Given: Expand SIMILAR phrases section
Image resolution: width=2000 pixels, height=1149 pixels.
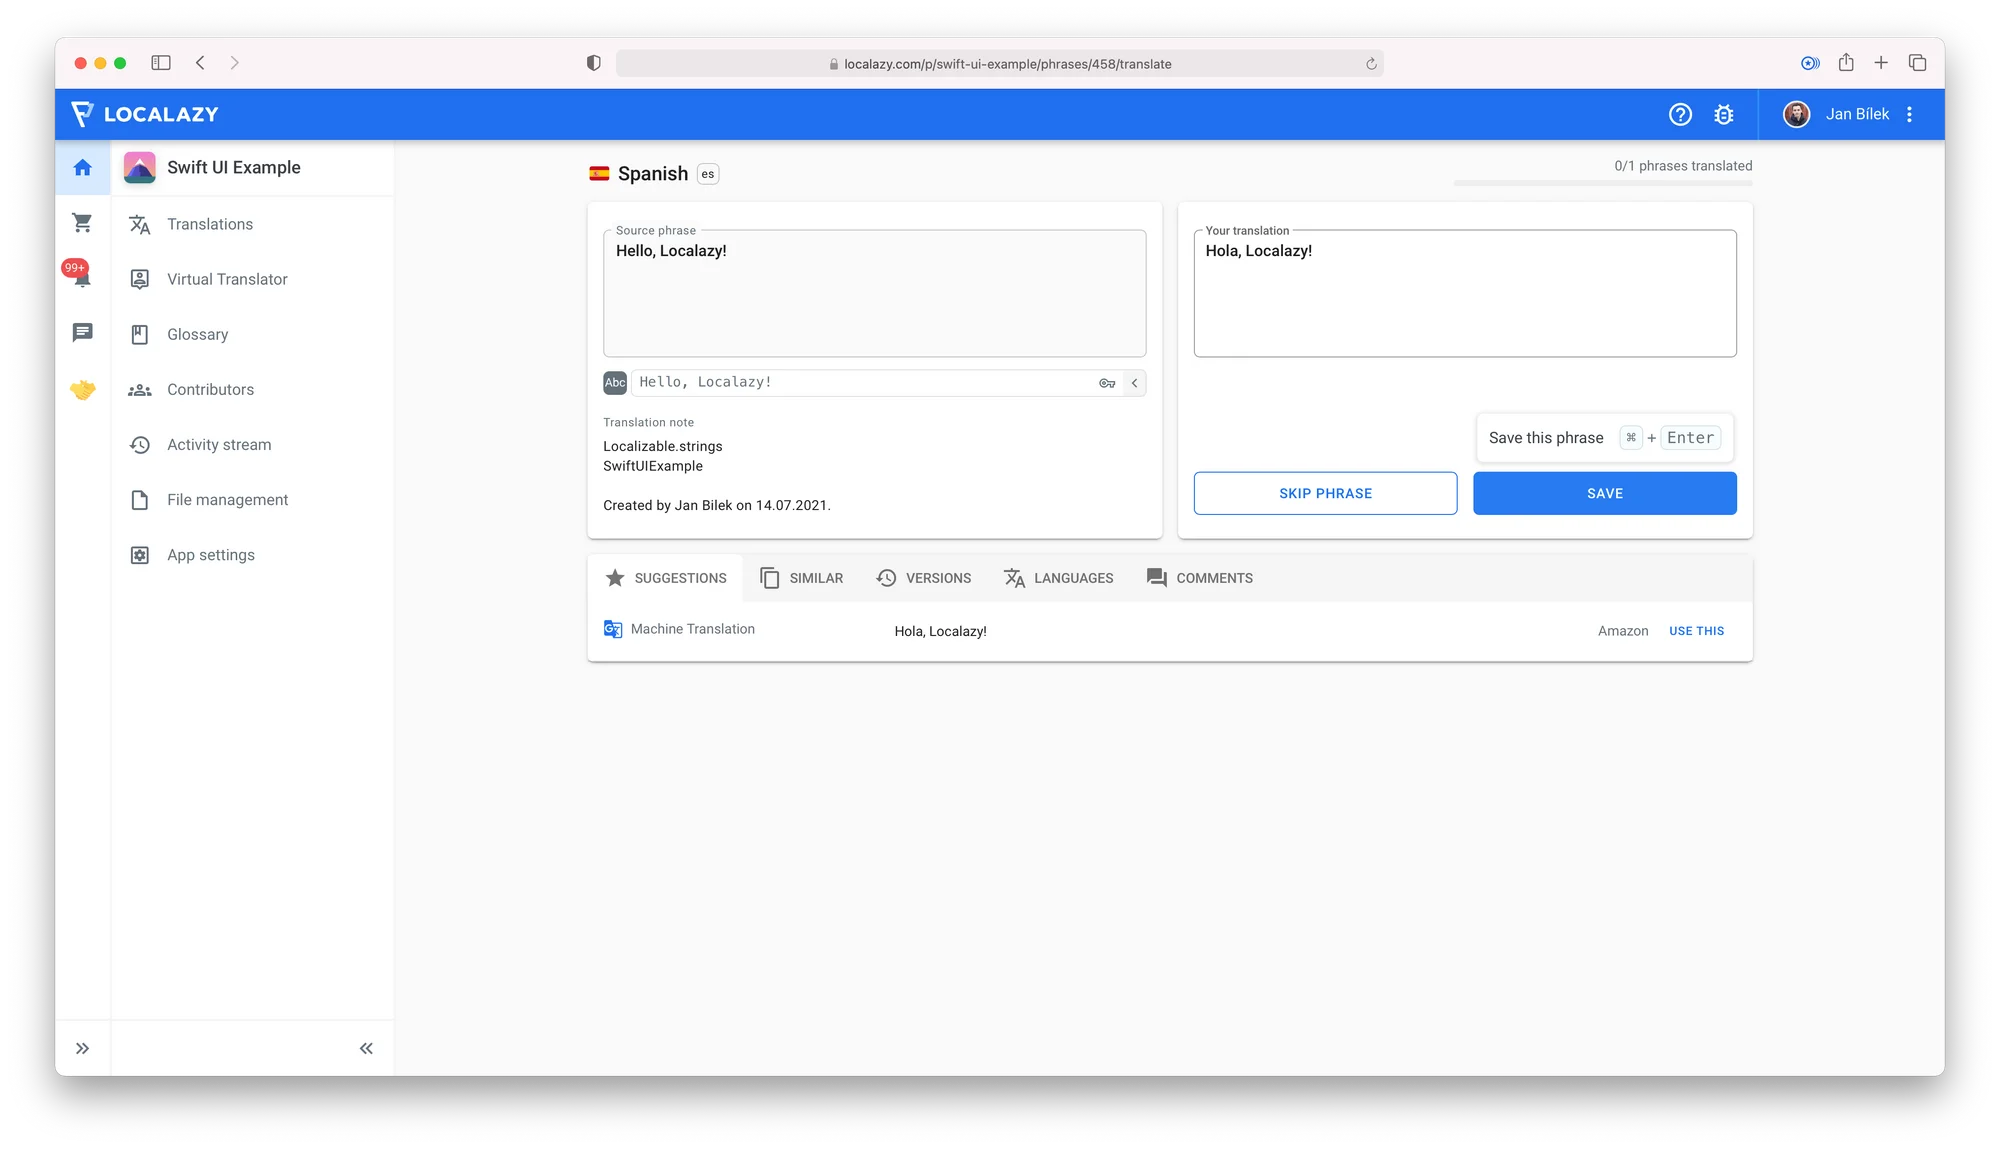Looking at the screenshot, I should (802, 577).
